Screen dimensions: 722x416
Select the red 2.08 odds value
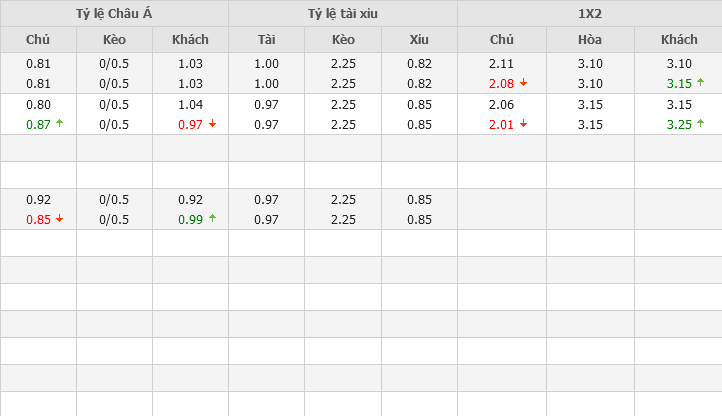point(501,83)
